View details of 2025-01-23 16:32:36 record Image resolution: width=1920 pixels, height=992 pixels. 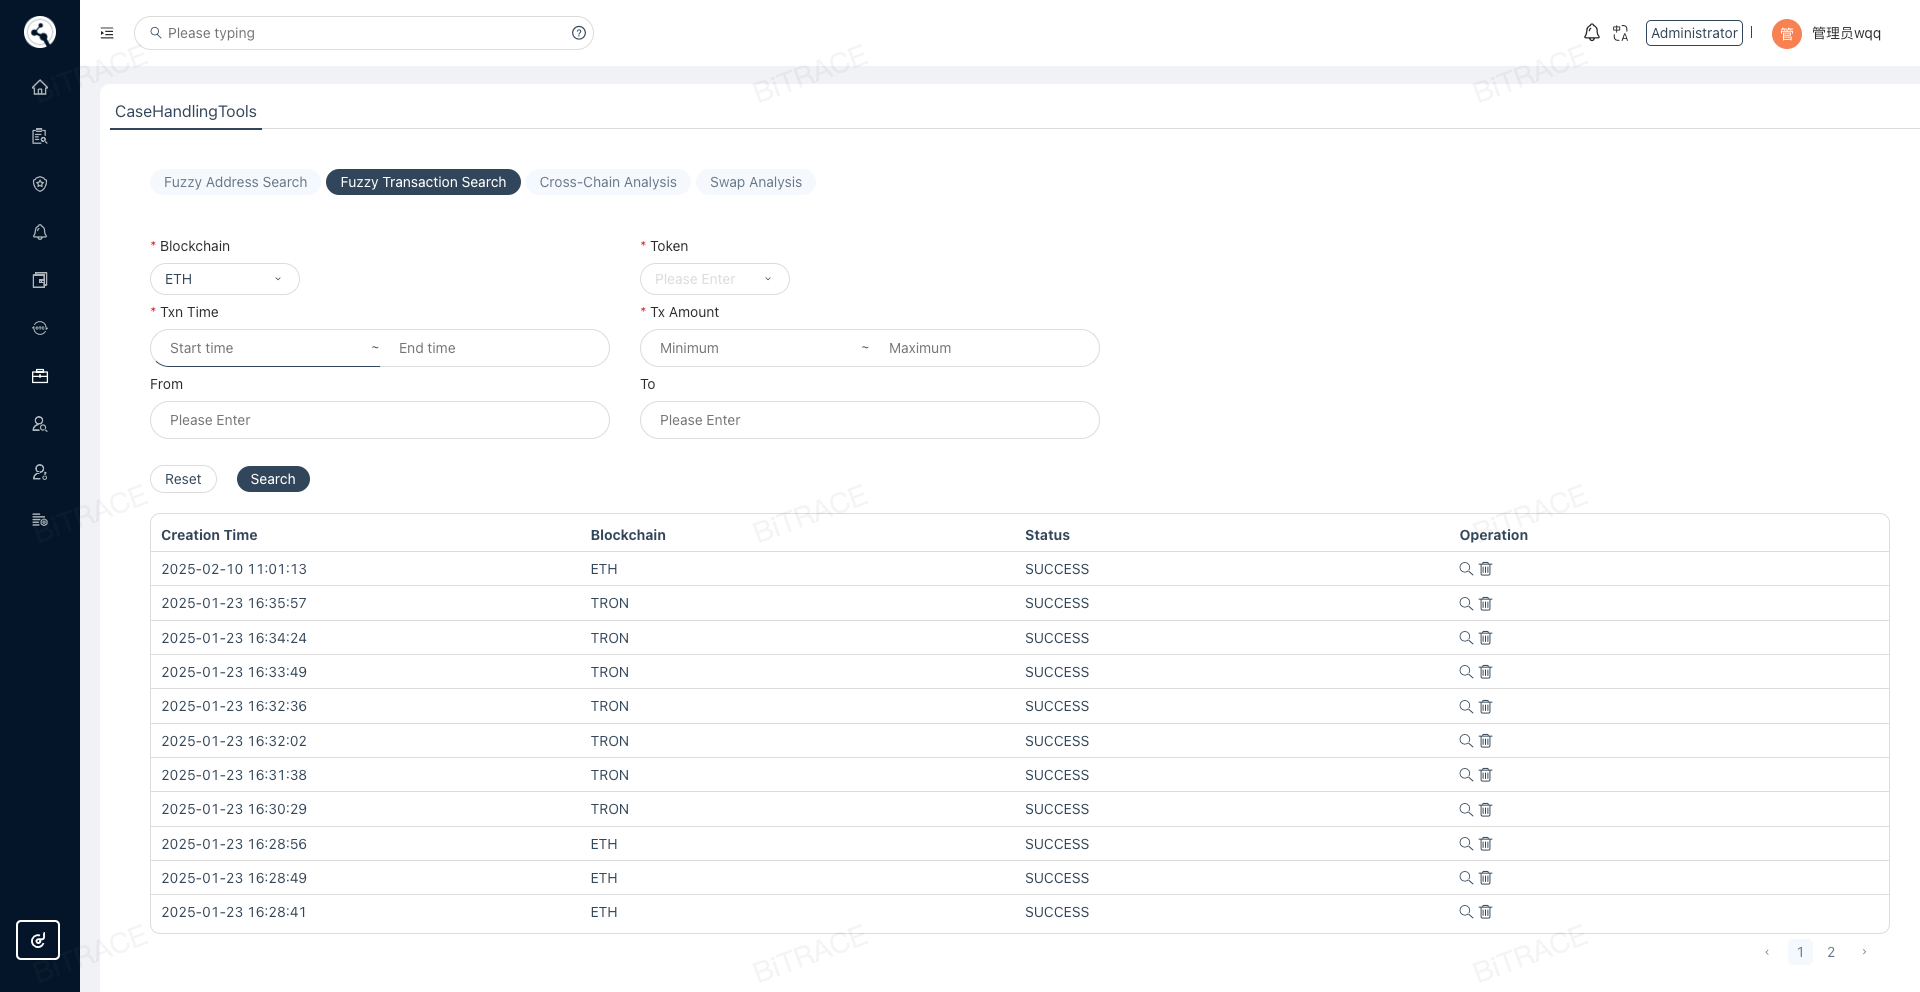tap(1466, 707)
